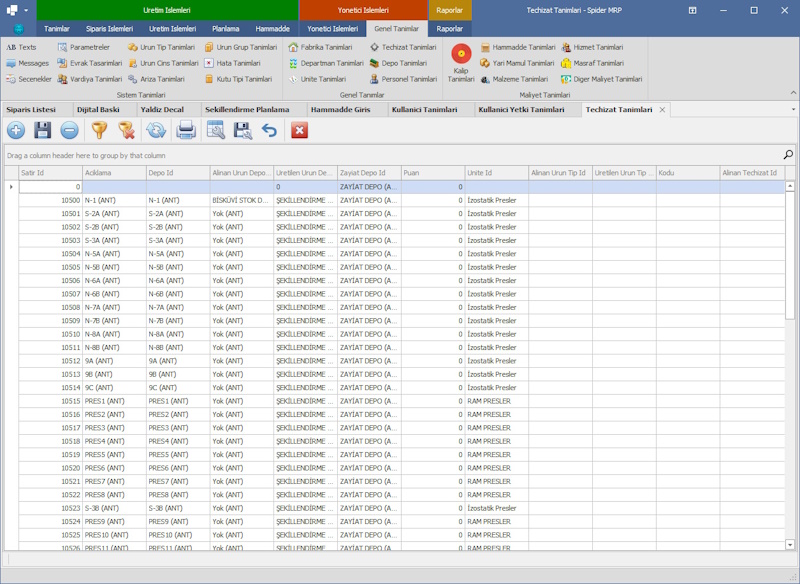Save records with the floppy disk icon
Image resolution: width=800 pixels, height=584 pixels.
(x=42, y=131)
